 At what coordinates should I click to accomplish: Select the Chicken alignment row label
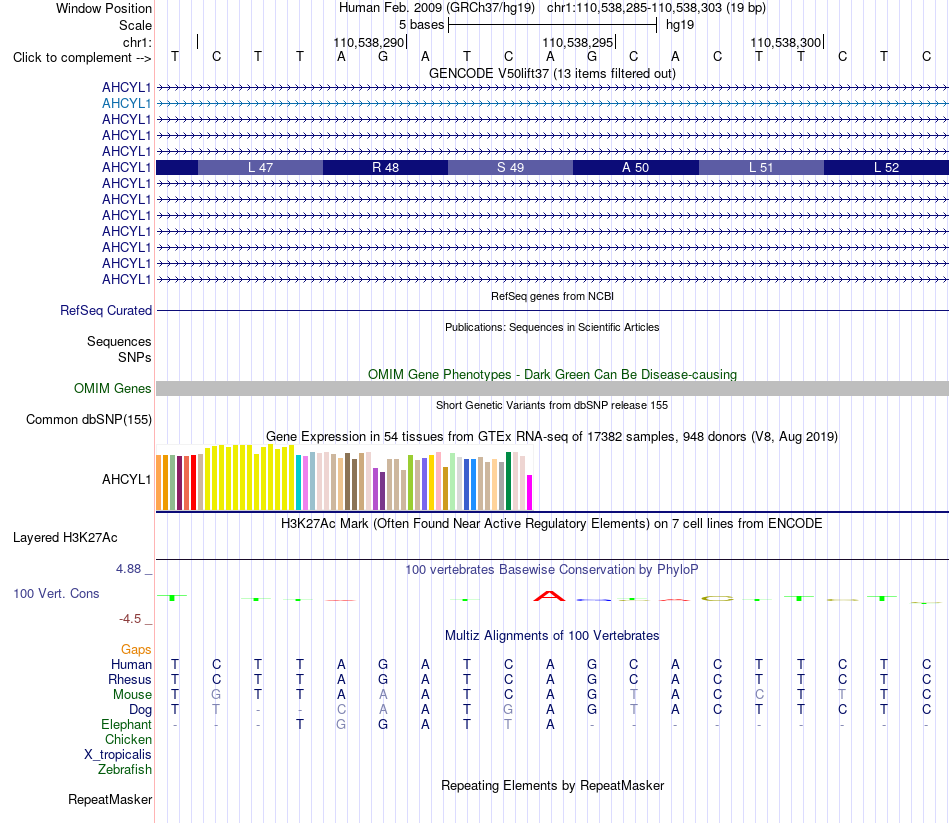tap(128, 739)
